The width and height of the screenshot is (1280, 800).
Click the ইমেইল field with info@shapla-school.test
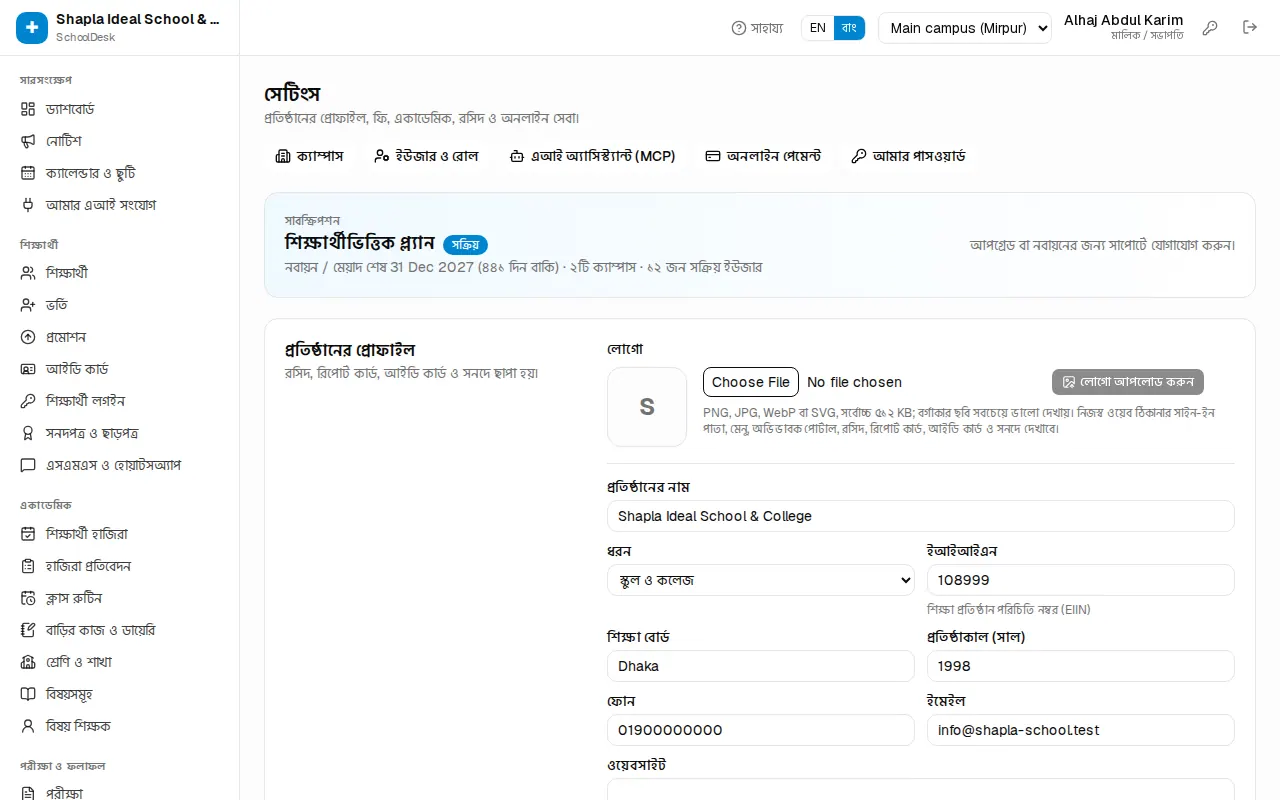coord(1081,730)
